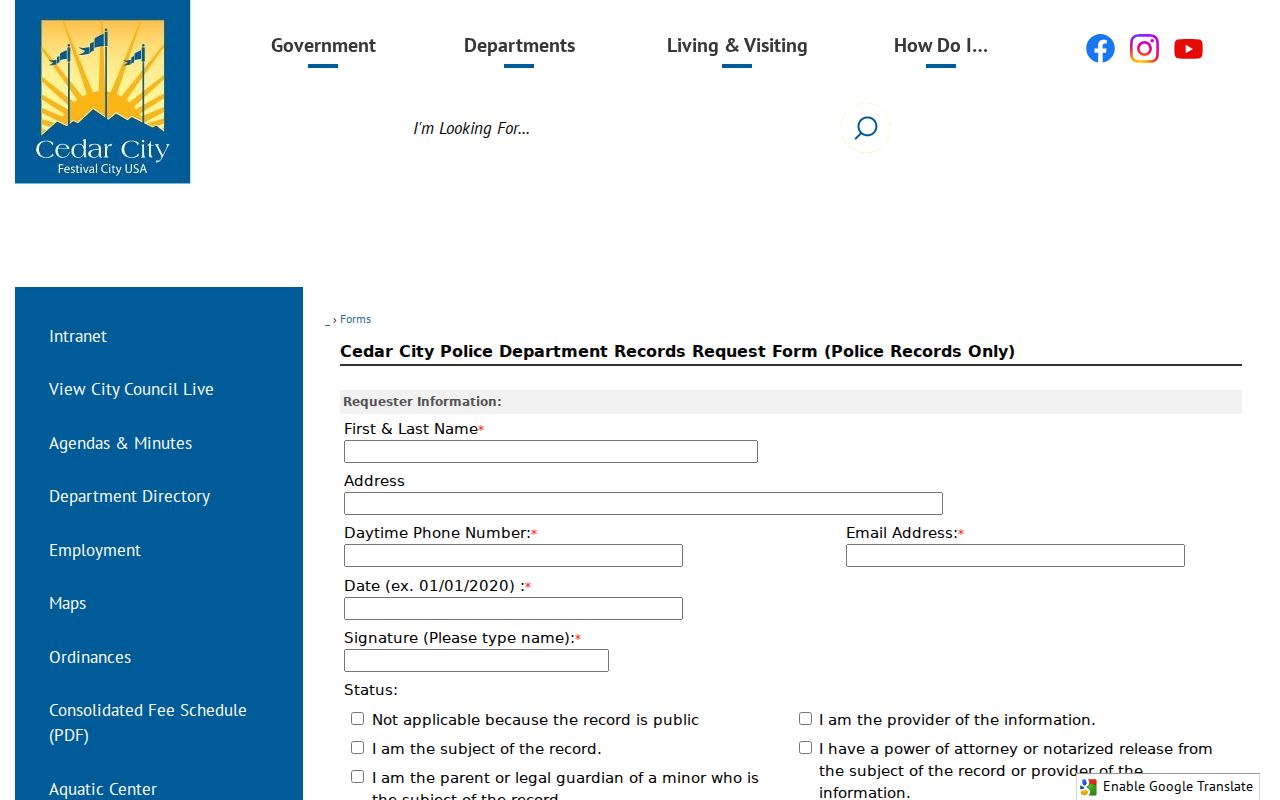Viewport: 1280px width, 800px height.
Task: Click the Date input field
Action: click(x=513, y=608)
